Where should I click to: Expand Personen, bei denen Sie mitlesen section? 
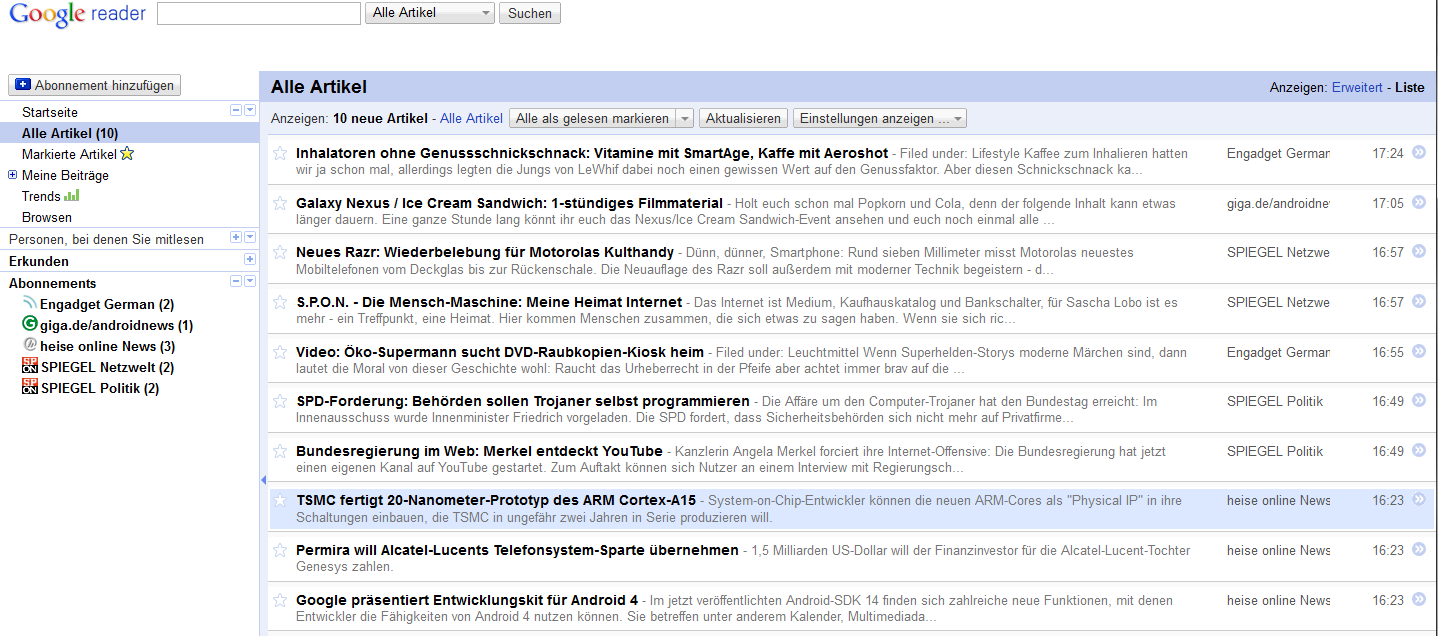(x=236, y=237)
